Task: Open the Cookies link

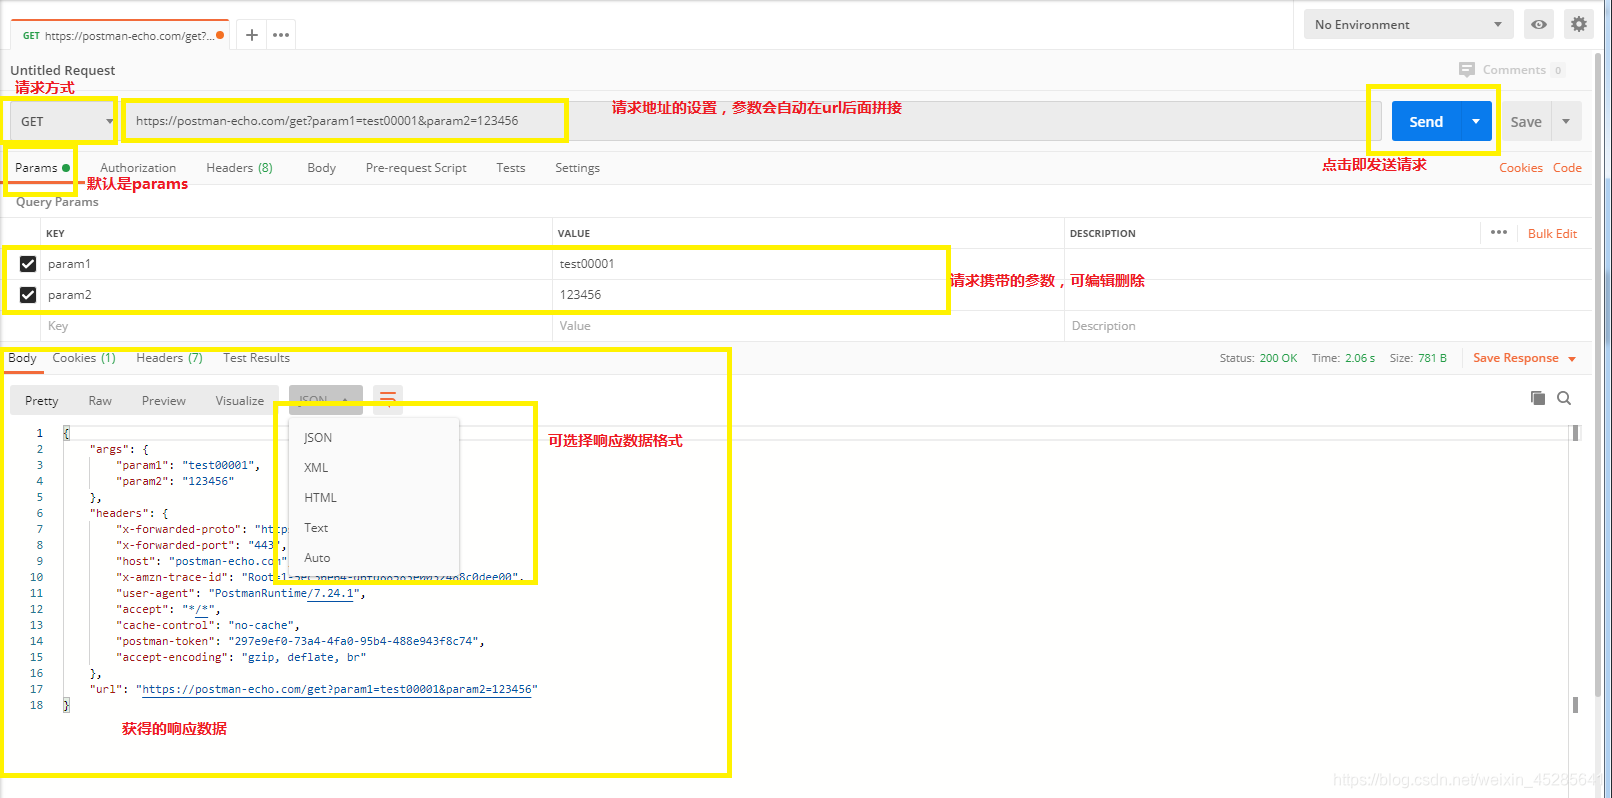Action: point(1521,168)
